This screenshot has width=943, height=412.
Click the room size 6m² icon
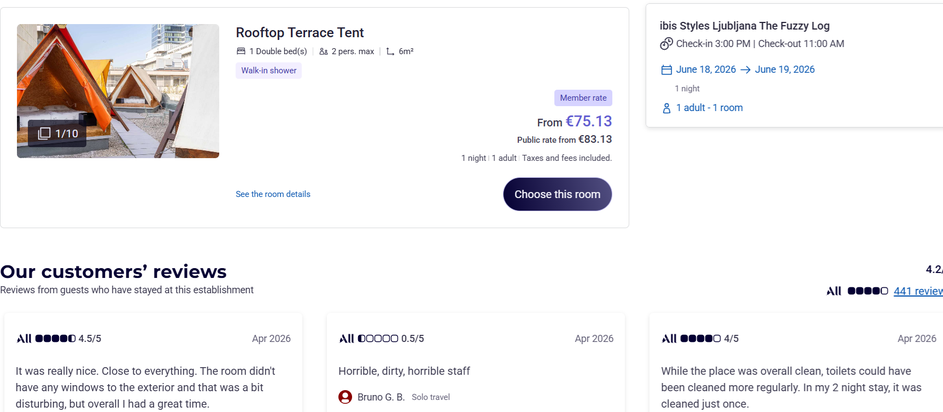pos(390,51)
